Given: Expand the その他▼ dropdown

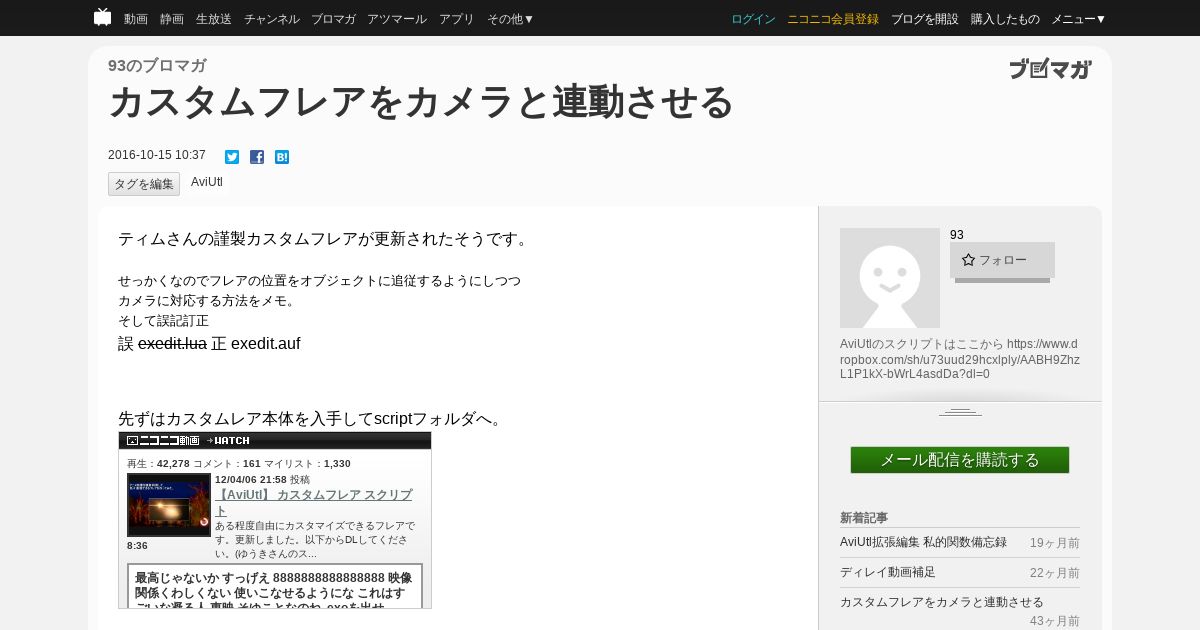Looking at the screenshot, I should [511, 19].
